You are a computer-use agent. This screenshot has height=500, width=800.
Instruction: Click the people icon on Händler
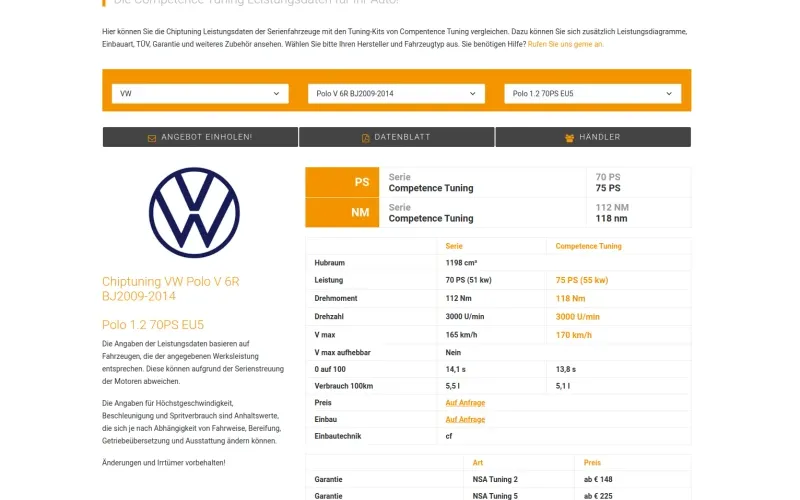[x=569, y=138]
